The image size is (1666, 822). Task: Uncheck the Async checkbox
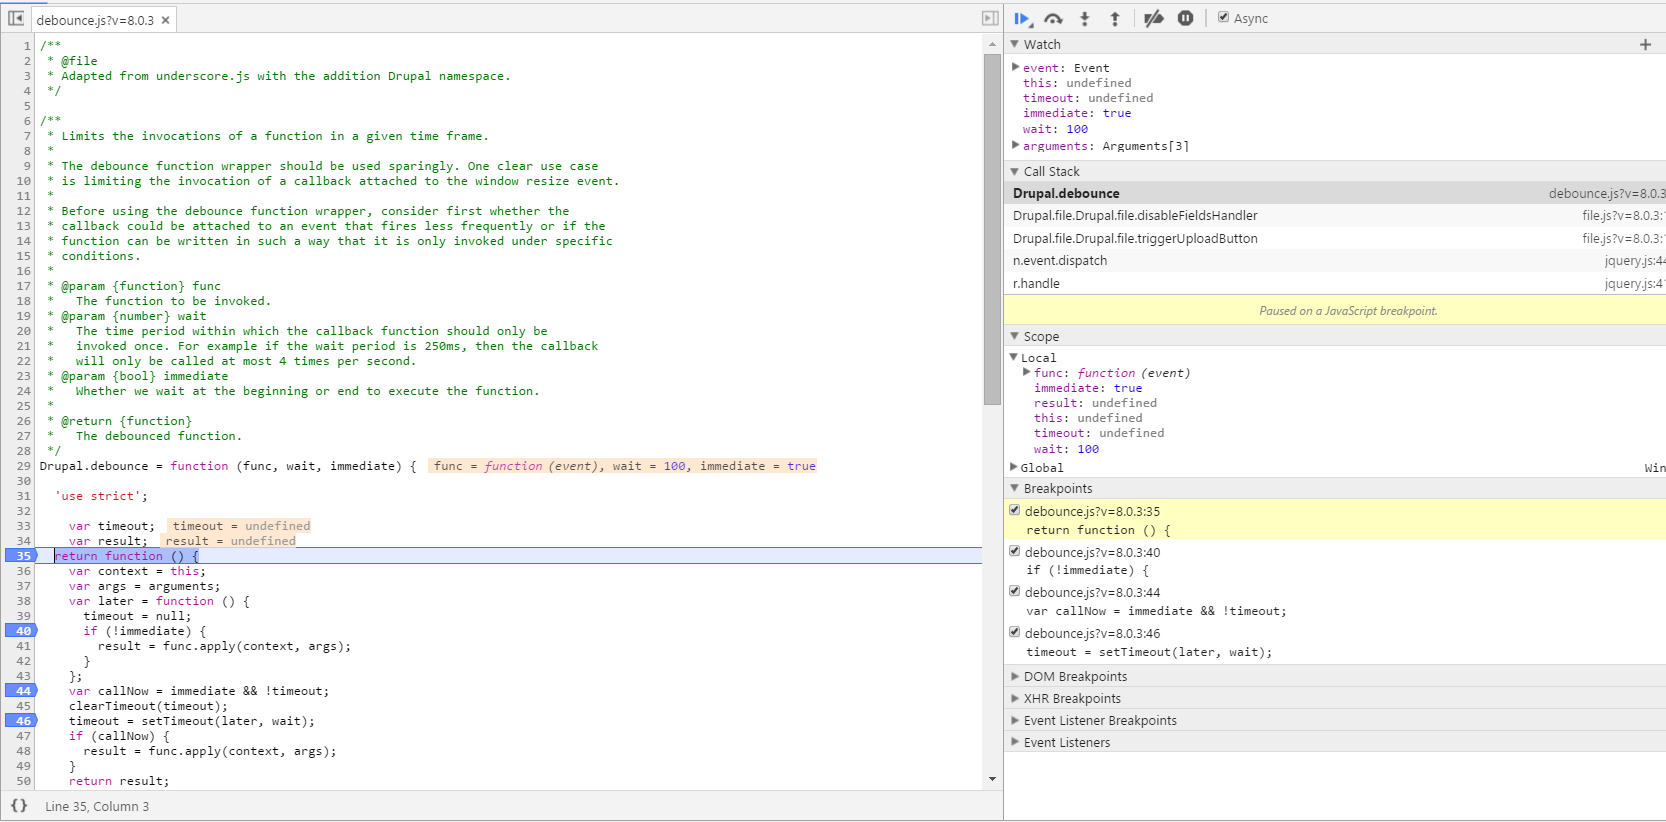(x=1223, y=18)
